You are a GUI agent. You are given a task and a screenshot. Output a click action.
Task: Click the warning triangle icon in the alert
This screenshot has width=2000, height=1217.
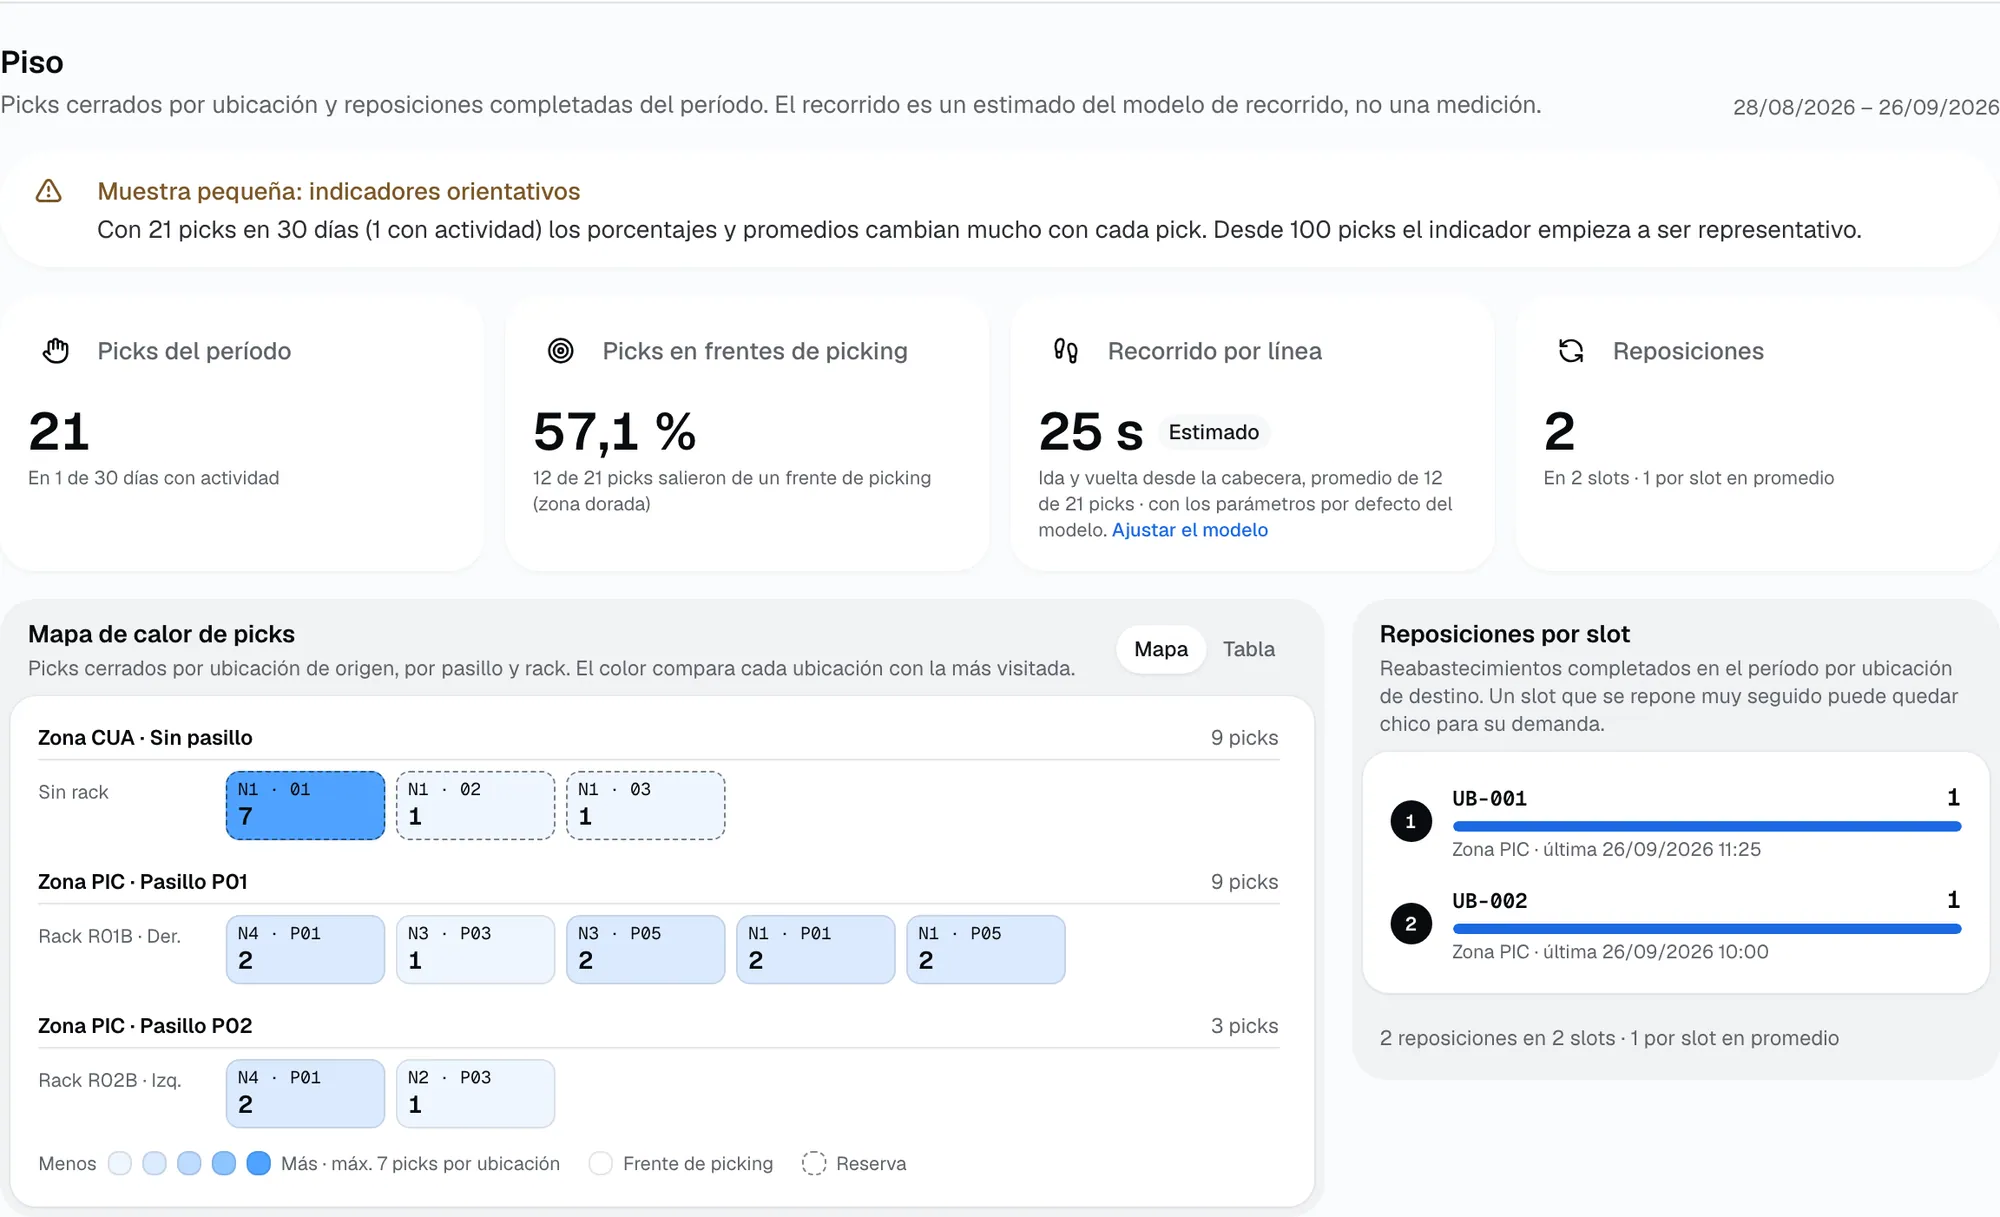point(49,191)
